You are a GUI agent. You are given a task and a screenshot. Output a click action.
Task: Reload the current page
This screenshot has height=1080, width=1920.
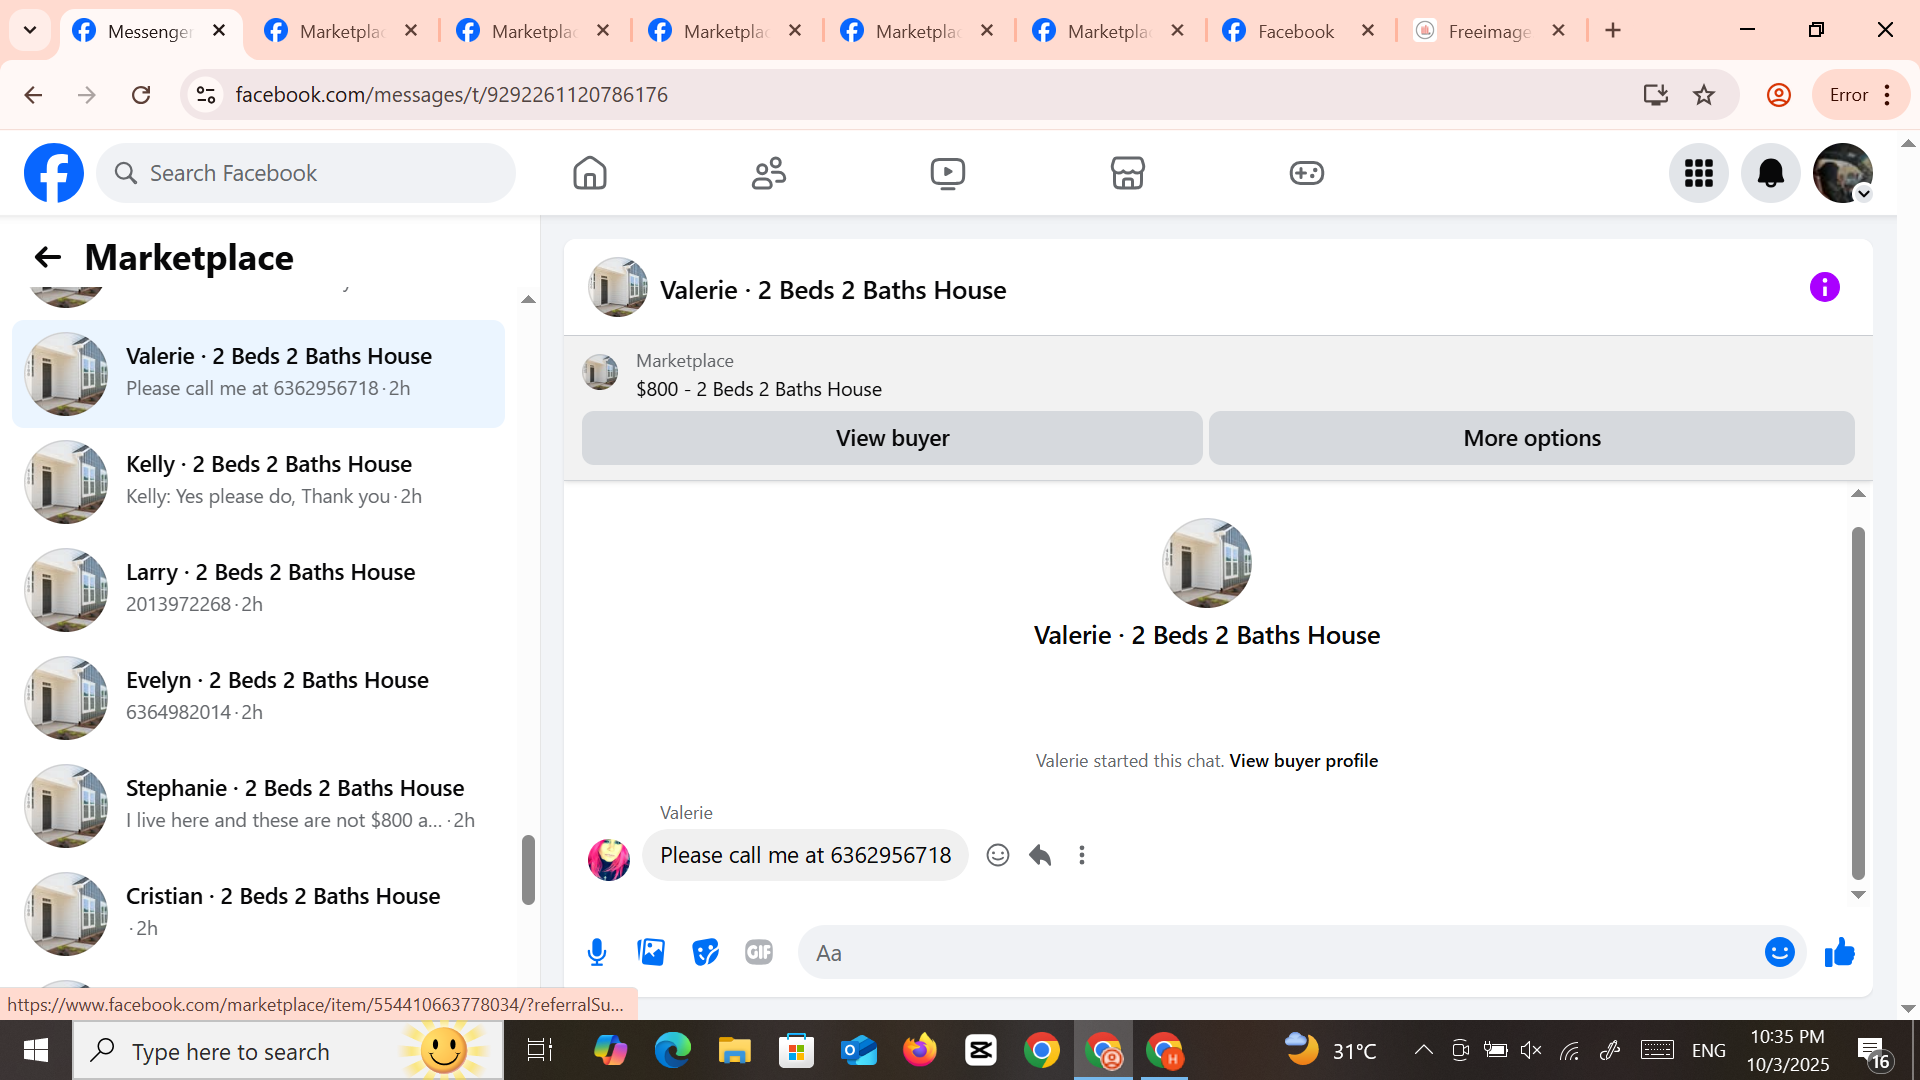[x=141, y=95]
